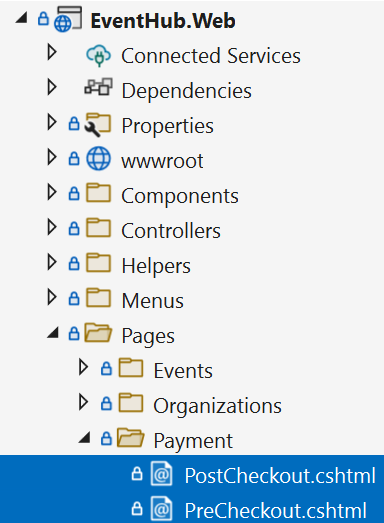This screenshot has width=384, height=523.
Task: Expand the Events folder arrow
Action: pos(83,367)
